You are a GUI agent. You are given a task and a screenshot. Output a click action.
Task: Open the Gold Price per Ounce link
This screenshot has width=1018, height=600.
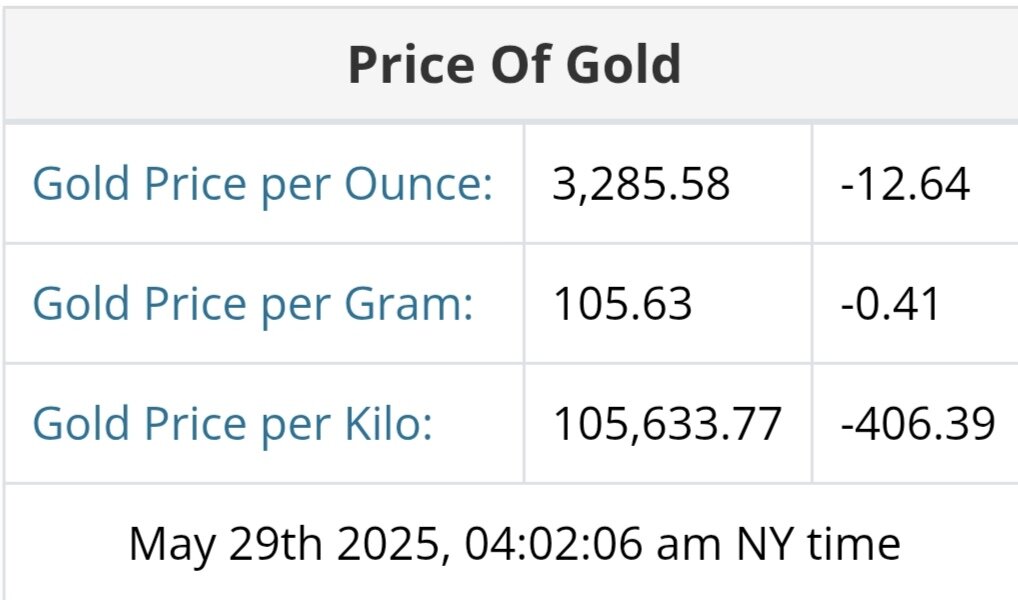pyautogui.click(x=262, y=185)
